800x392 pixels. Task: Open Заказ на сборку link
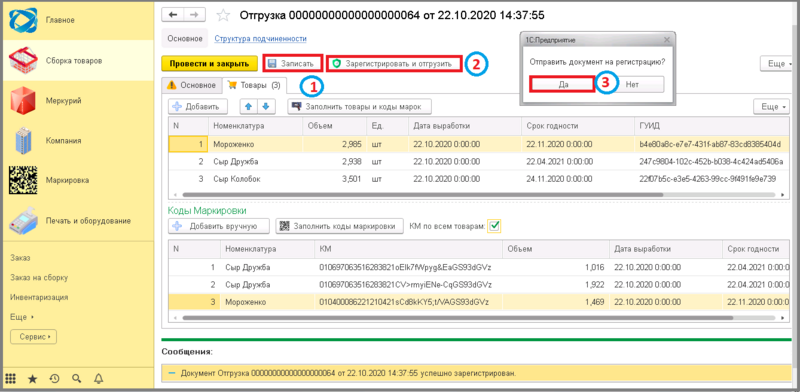pyautogui.click(x=39, y=278)
